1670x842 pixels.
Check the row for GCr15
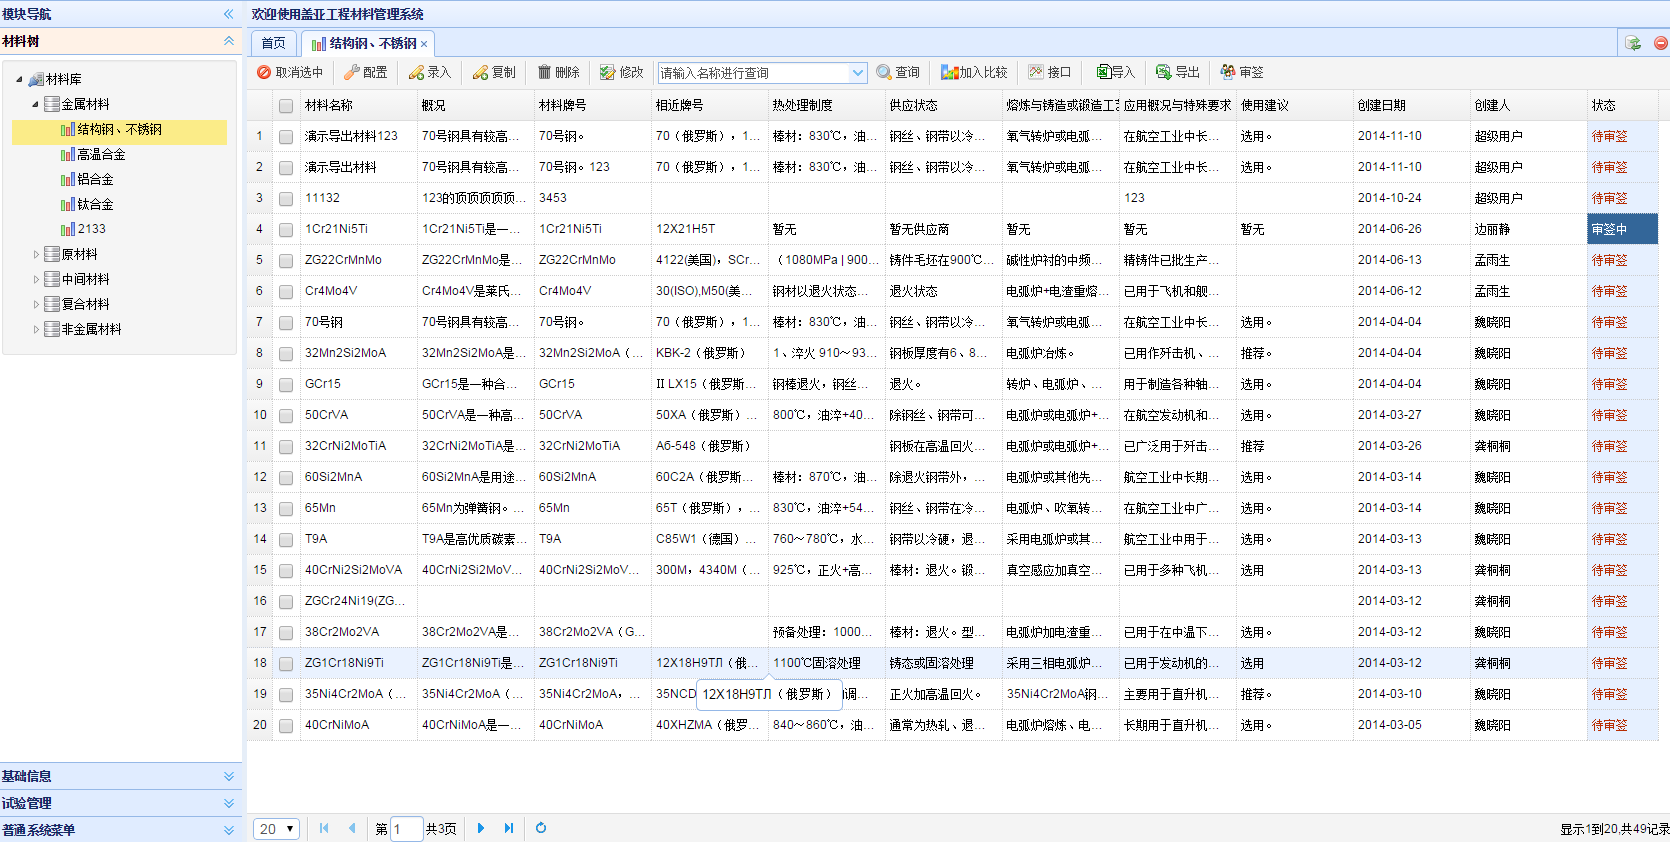pyautogui.click(x=286, y=385)
